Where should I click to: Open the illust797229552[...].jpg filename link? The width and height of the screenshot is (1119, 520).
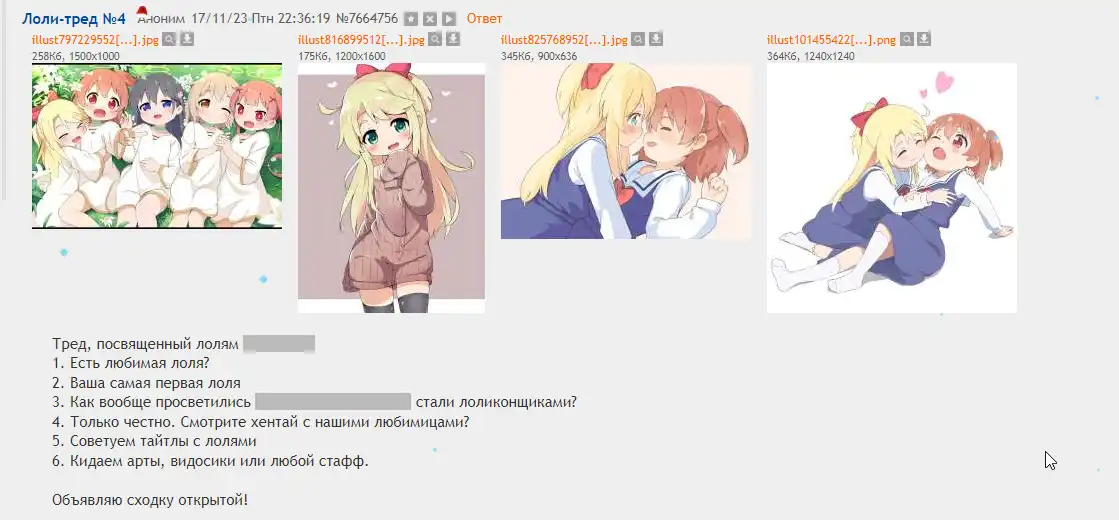[96, 40]
